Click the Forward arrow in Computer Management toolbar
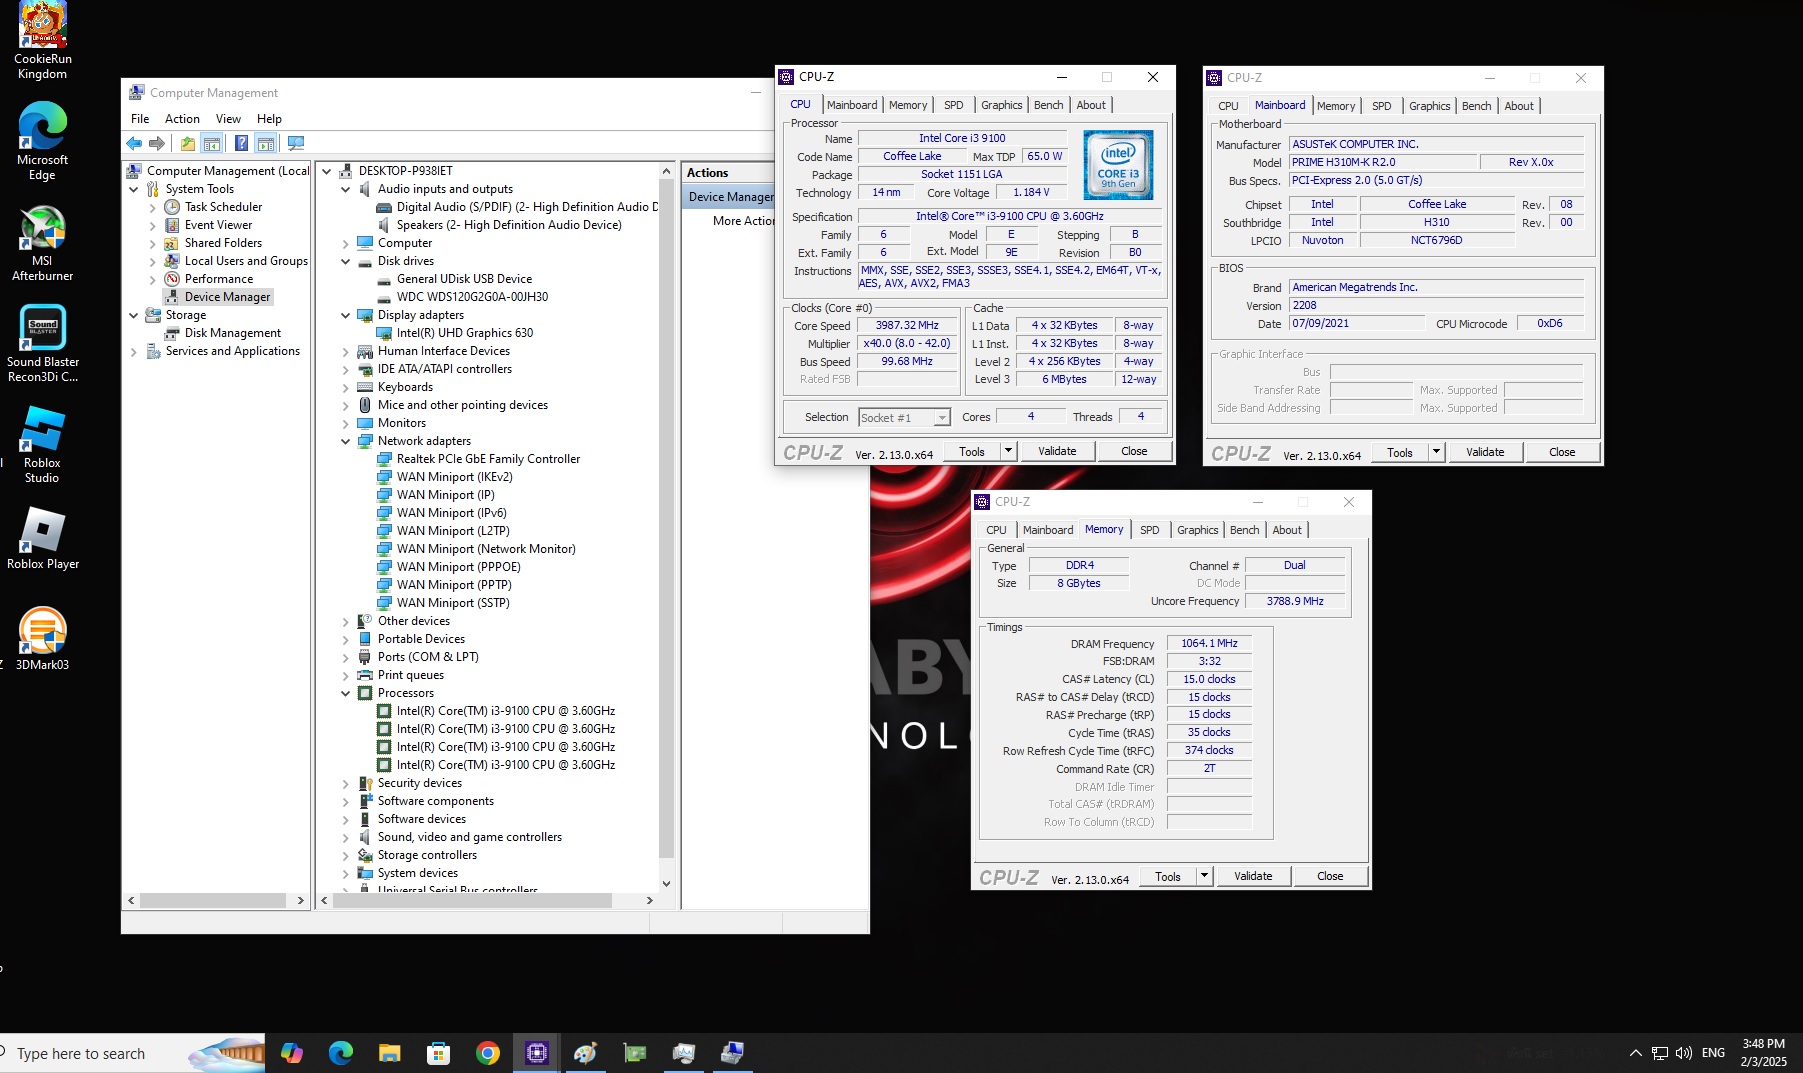The height and width of the screenshot is (1073, 1803). tap(157, 144)
